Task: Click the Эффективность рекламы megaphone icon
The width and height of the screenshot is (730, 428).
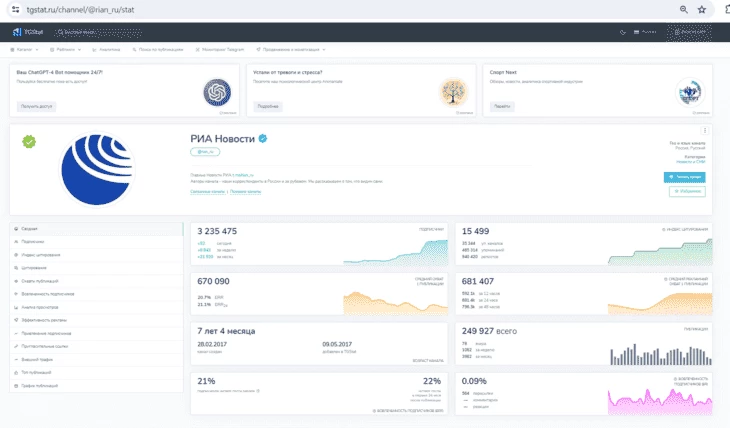Action: click(x=16, y=320)
